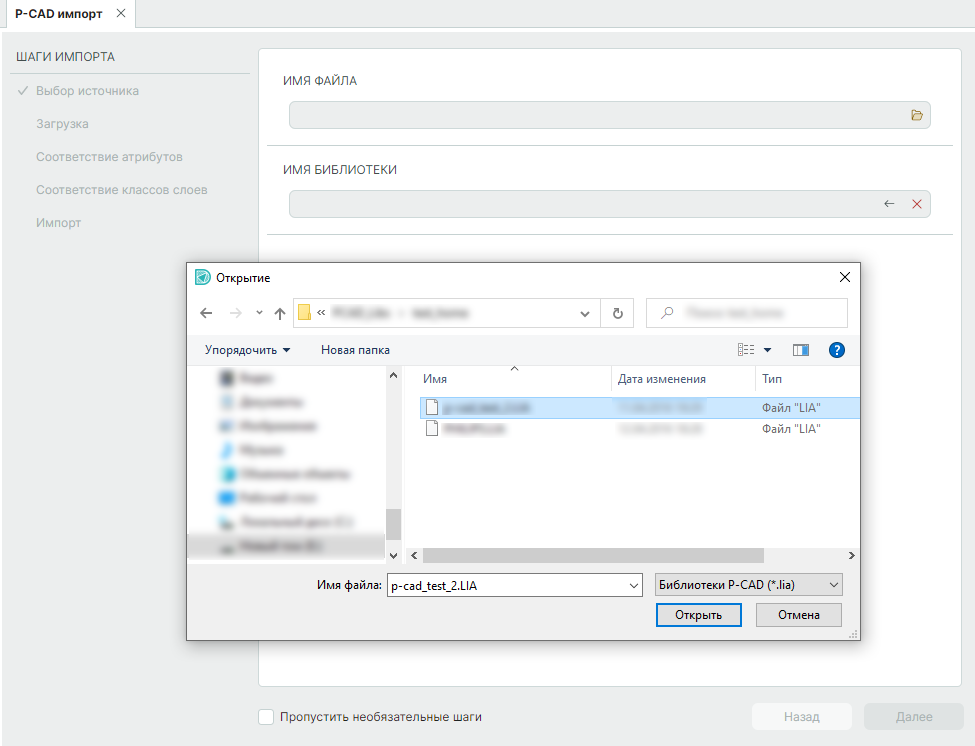Open the help icon in dialog toolbar

point(837,350)
